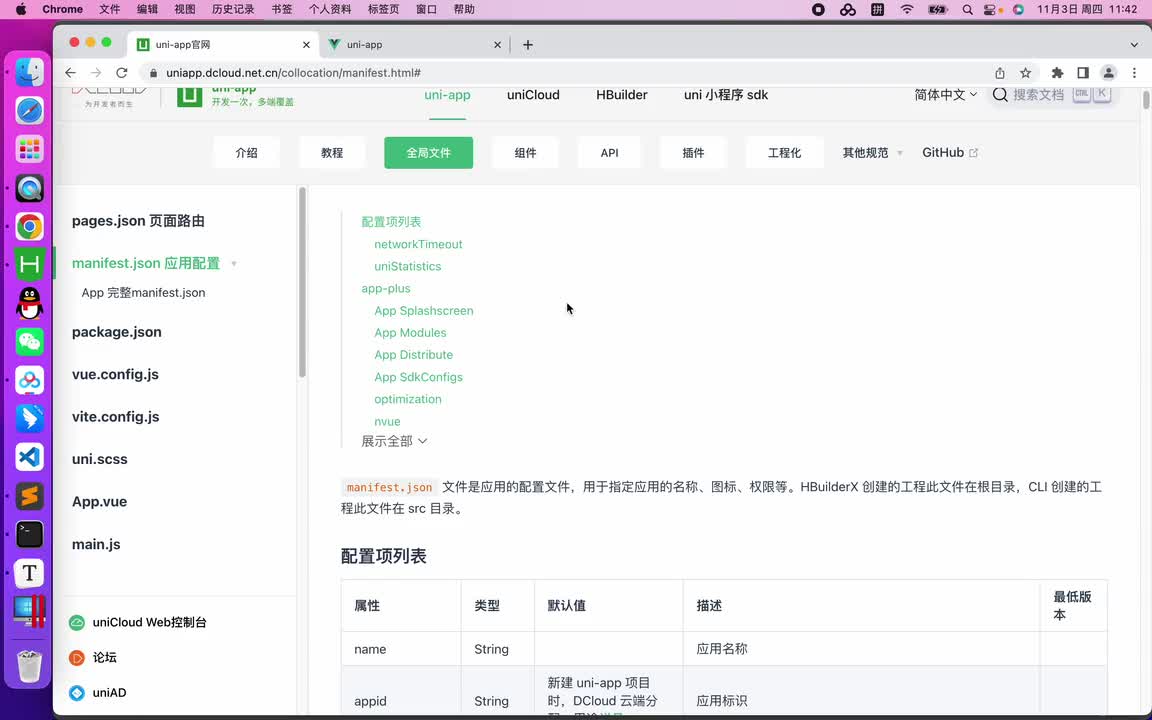Open the 全局文件 nav tab
This screenshot has width=1152, height=720.
(428, 153)
